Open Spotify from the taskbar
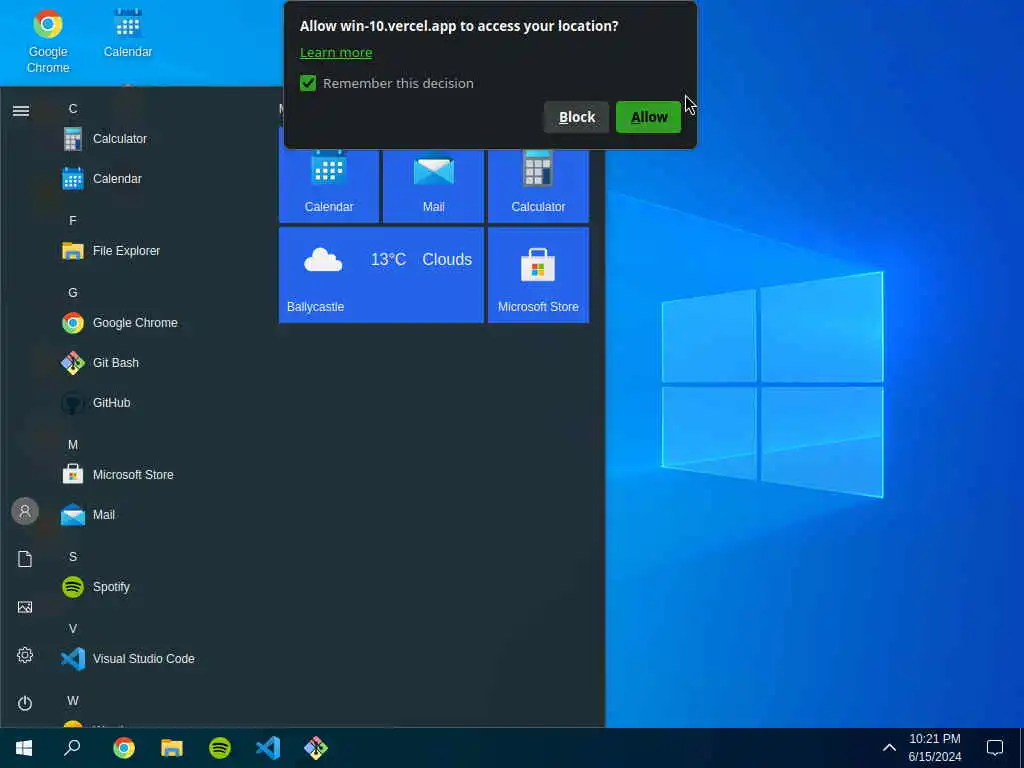Viewport: 1024px width, 768px height. point(220,748)
